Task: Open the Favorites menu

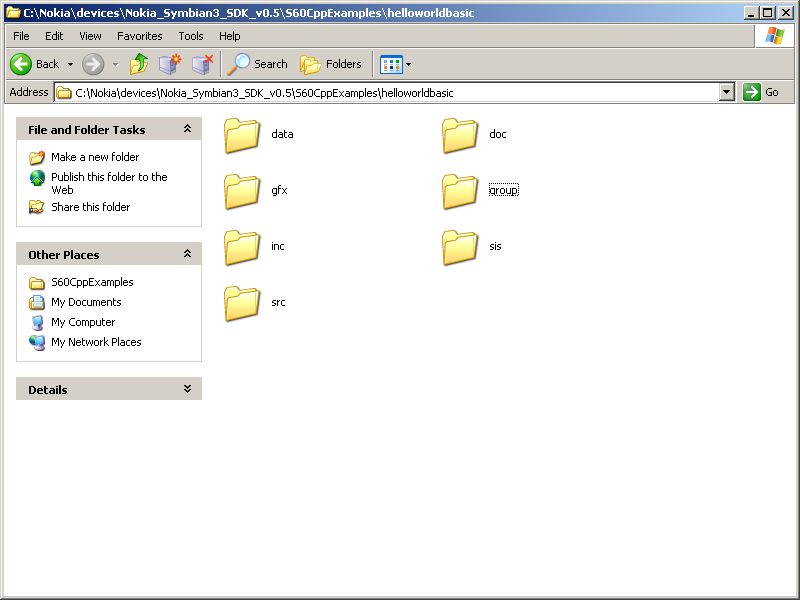Action: (140, 36)
